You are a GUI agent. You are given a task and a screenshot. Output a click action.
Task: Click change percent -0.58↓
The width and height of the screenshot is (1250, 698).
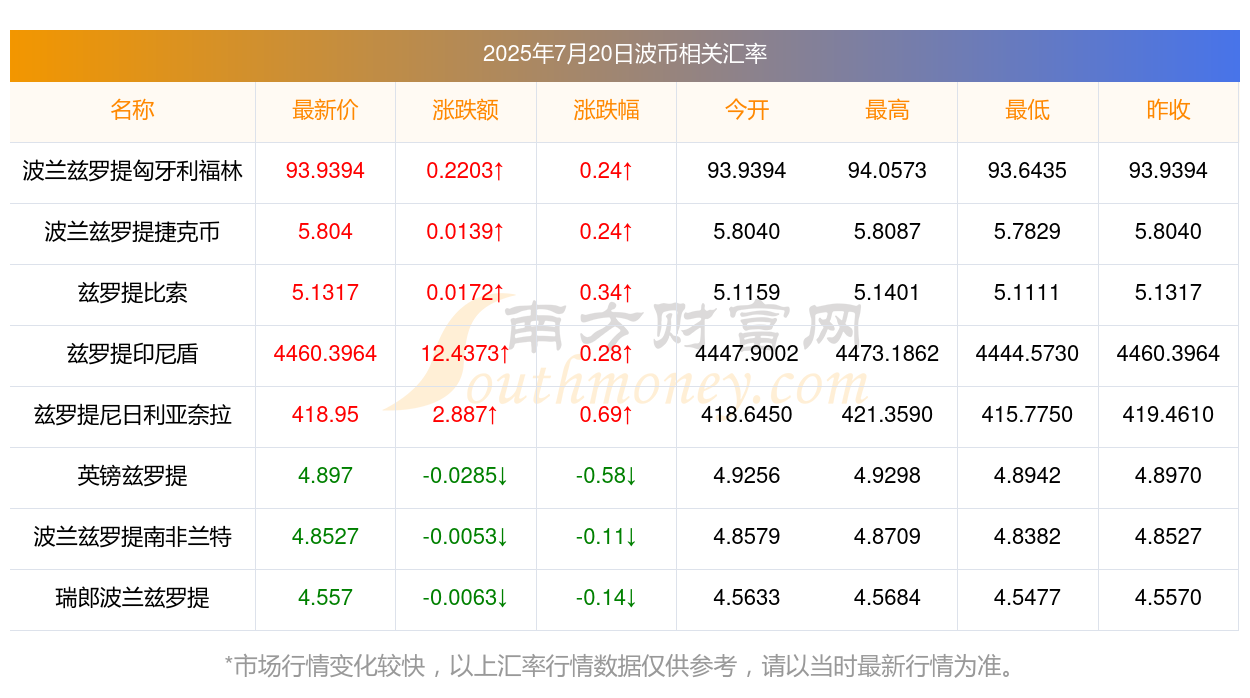pyautogui.click(x=606, y=476)
